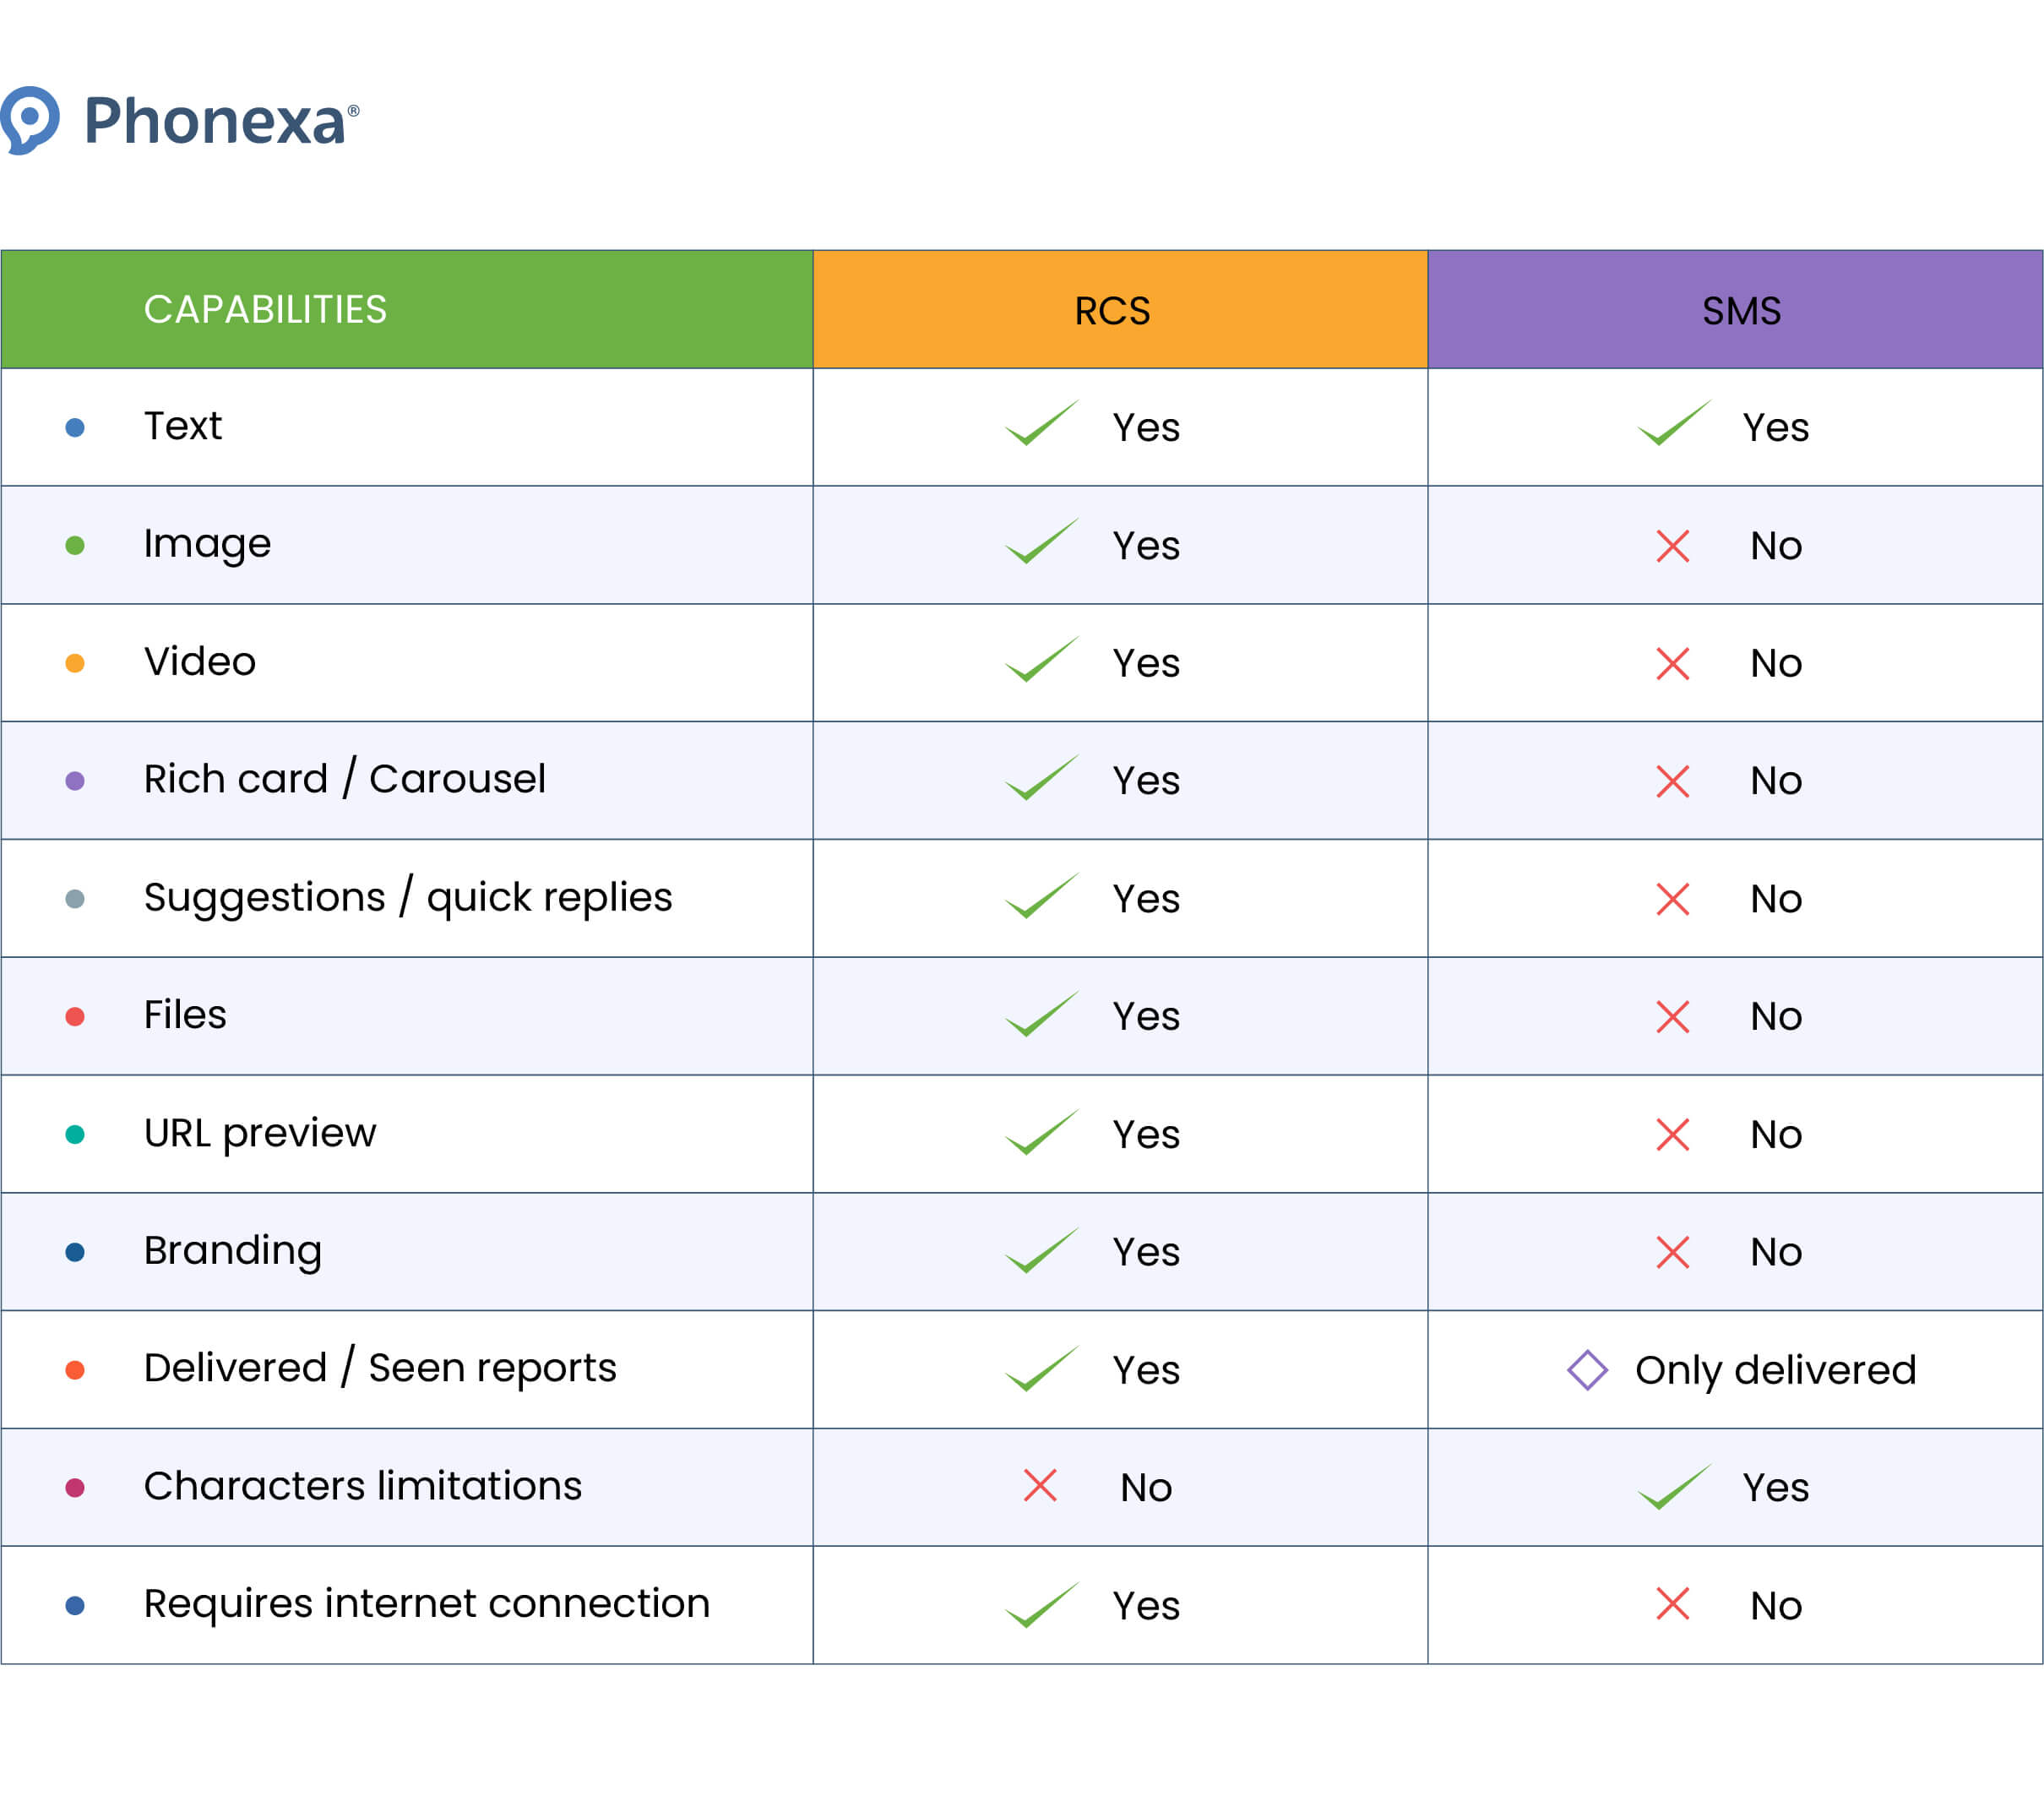Screen dimensions: 2044x1796
Task: Click the Phonexa speech bubble logo icon
Action: pyautogui.click(x=30, y=120)
